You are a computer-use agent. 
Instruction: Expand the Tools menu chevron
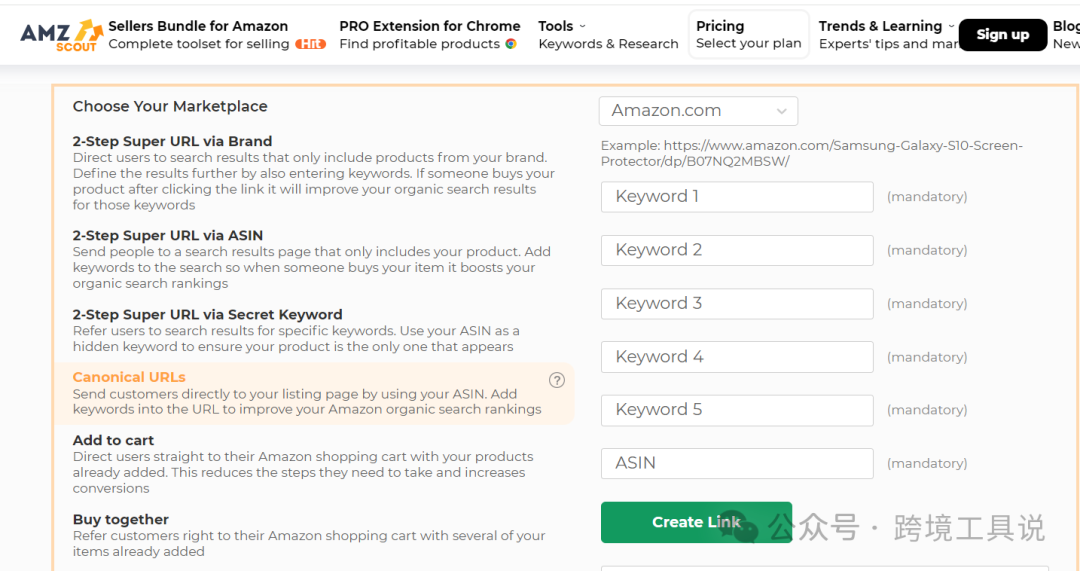[582, 26]
